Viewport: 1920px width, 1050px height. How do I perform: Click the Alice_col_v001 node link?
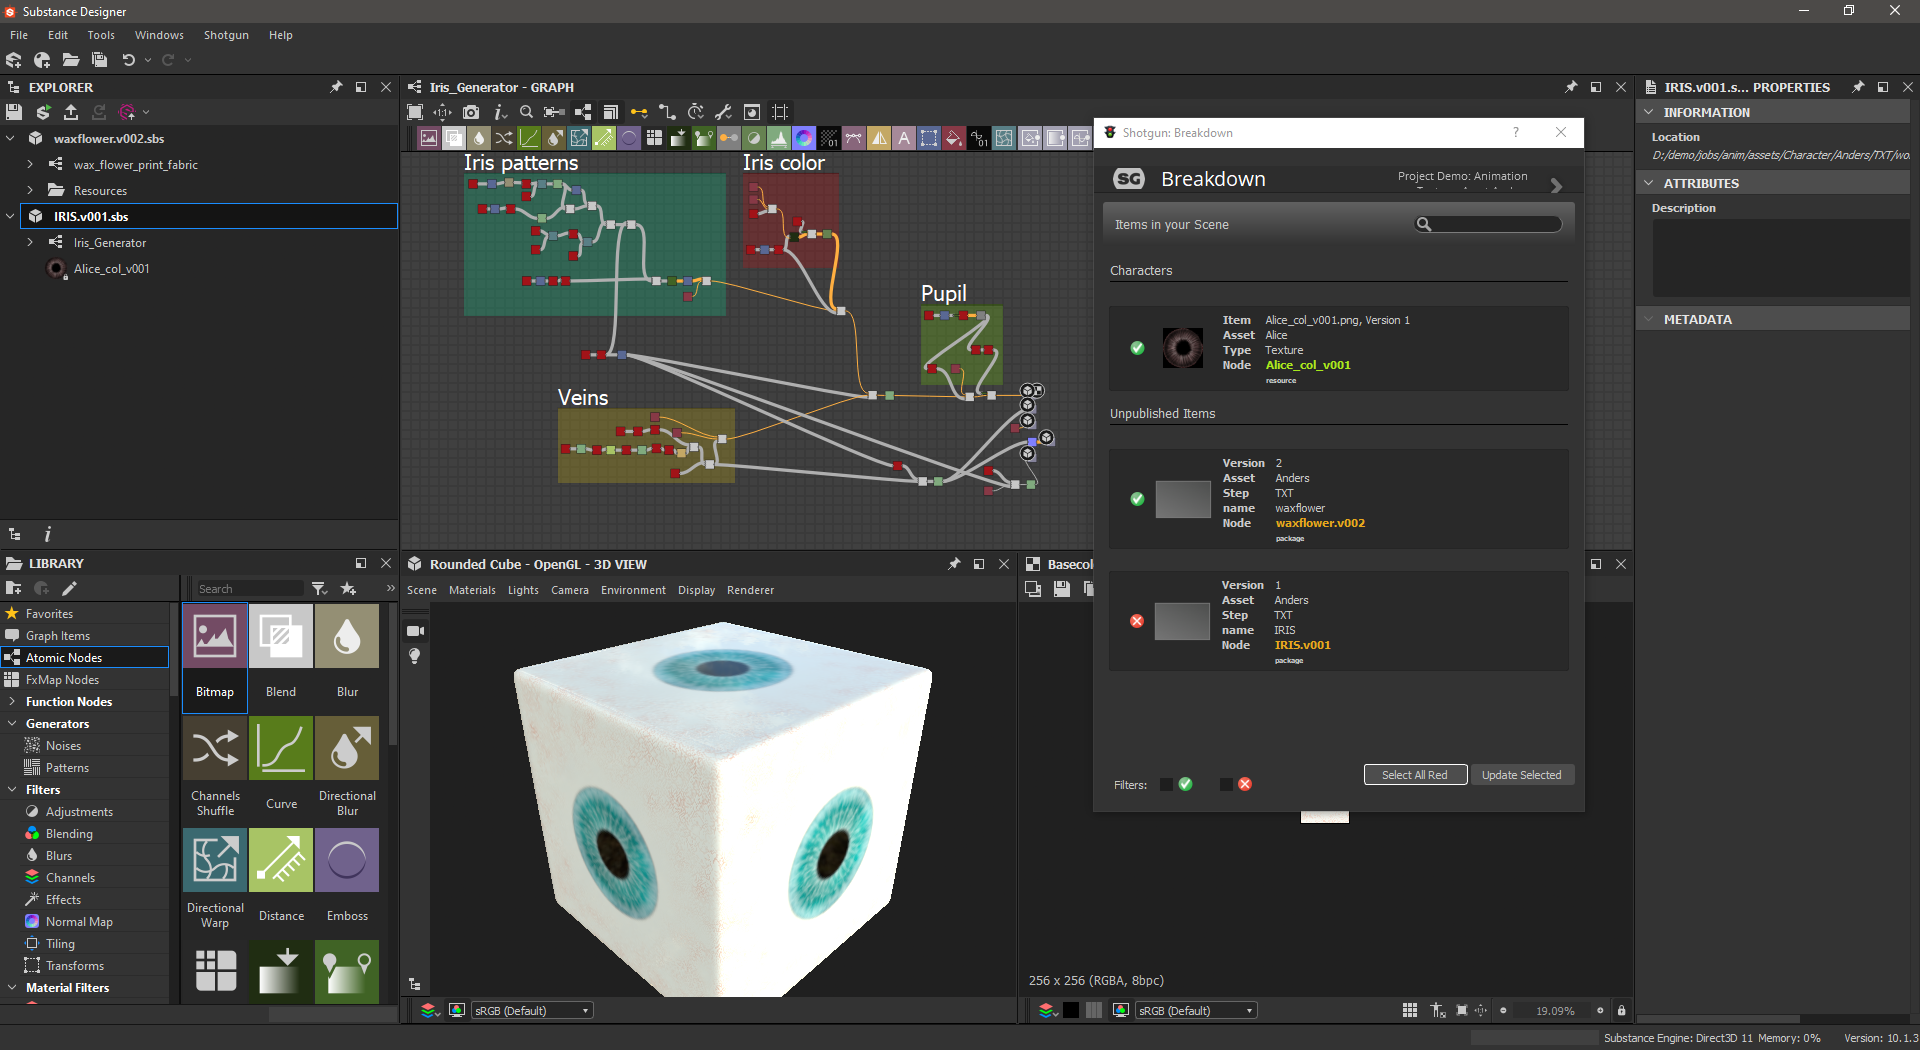[x=1308, y=365]
